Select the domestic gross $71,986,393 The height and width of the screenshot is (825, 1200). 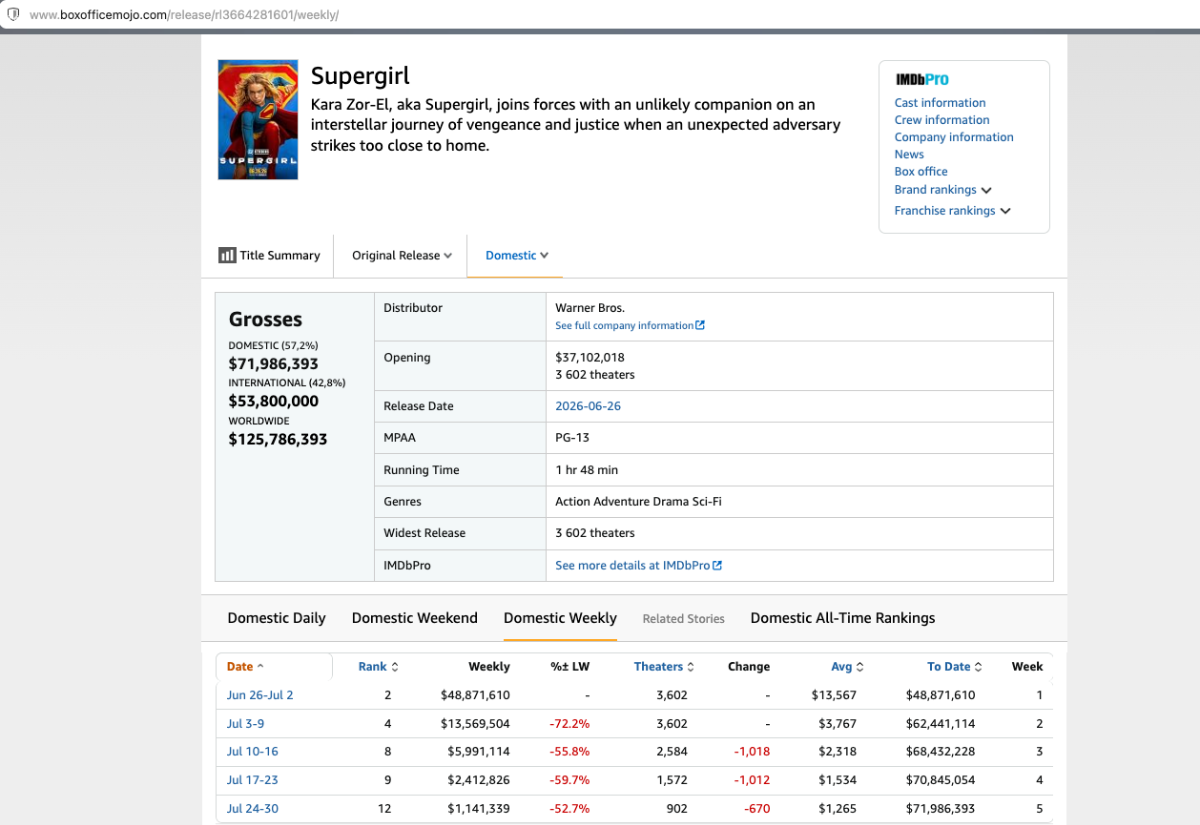[273, 364]
